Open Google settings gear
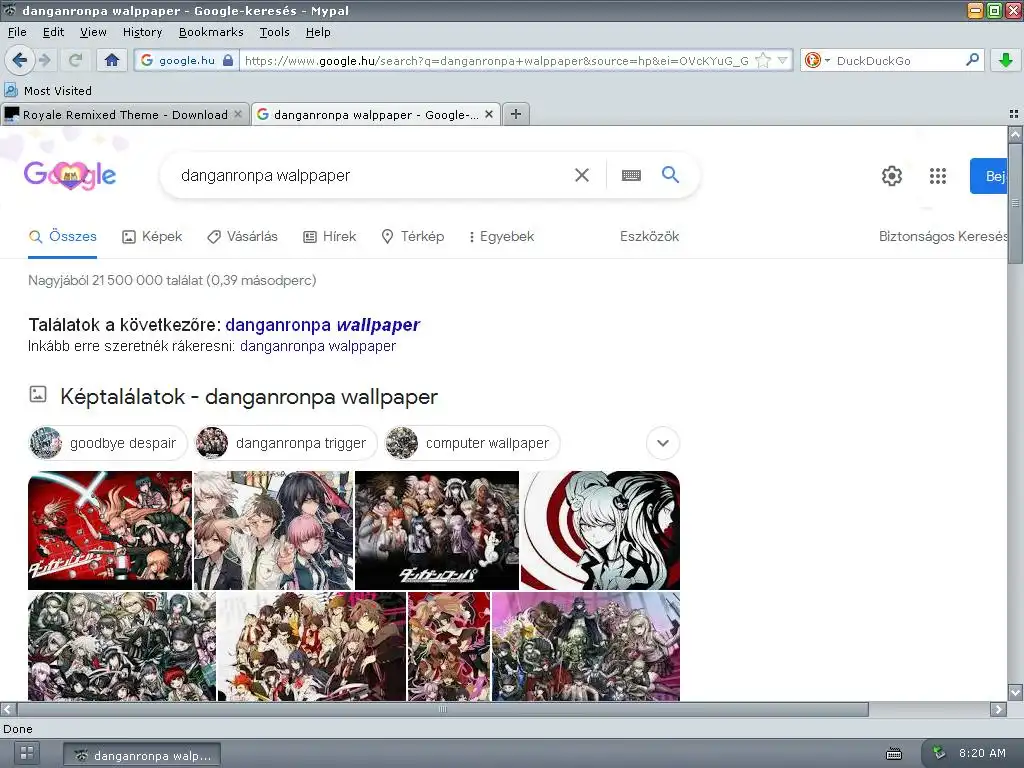This screenshot has width=1024, height=768. [x=891, y=176]
